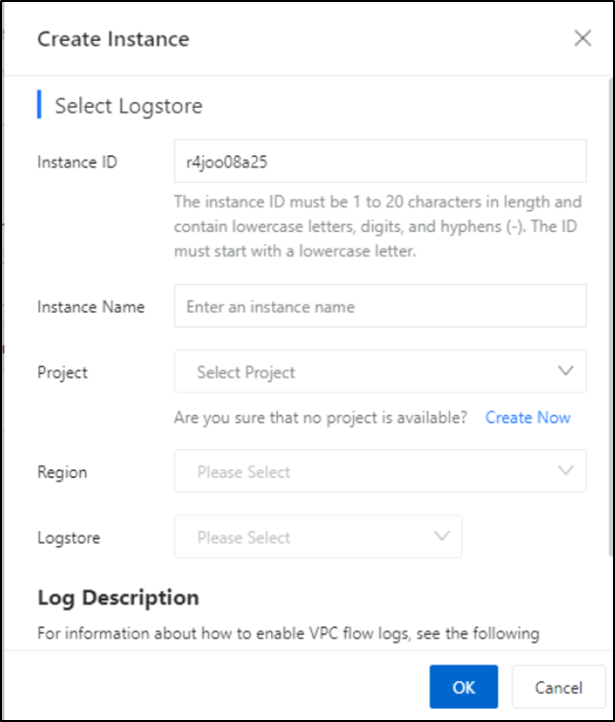
Task: Click the Logstore field's down chevron icon
Action: [x=442, y=536]
